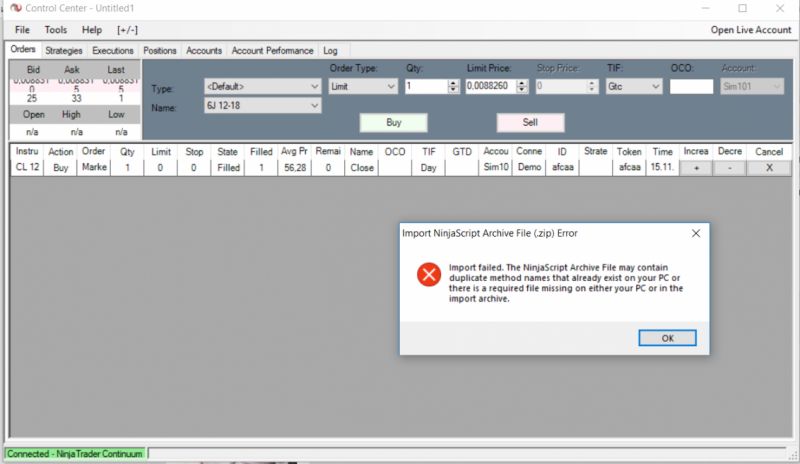This screenshot has width=800, height=464.
Task: Click the 'Day' TIF cell
Action: (429, 167)
